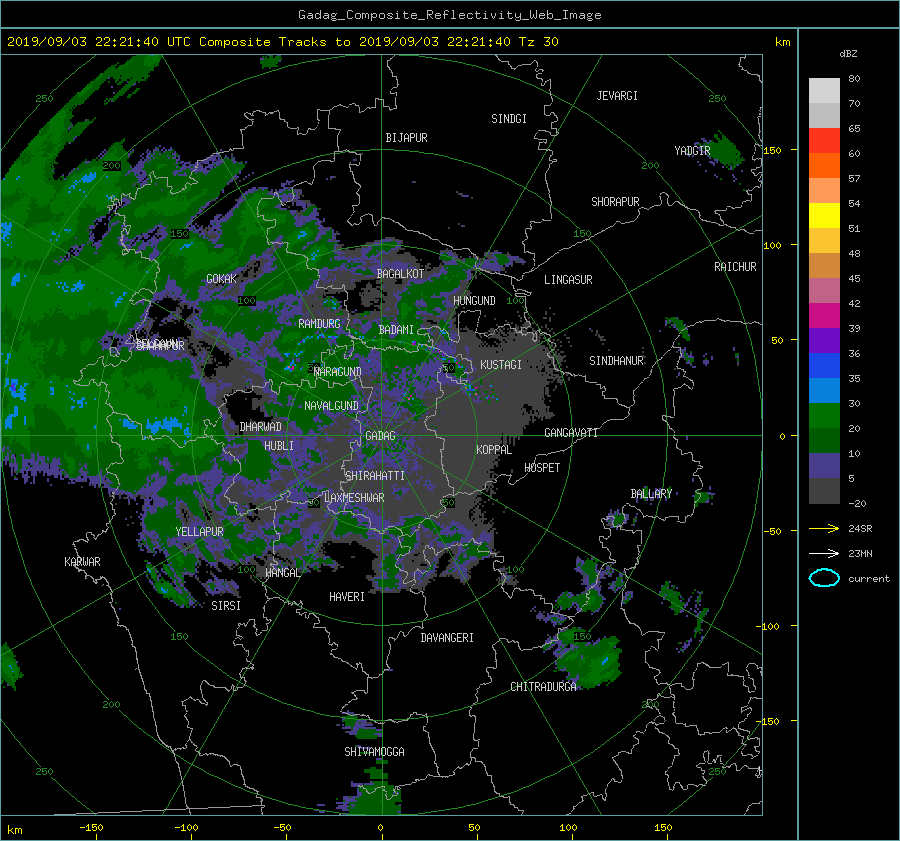Click the HUBLI city label
This screenshot has height=841, width=900.
(x=279, y=446)
